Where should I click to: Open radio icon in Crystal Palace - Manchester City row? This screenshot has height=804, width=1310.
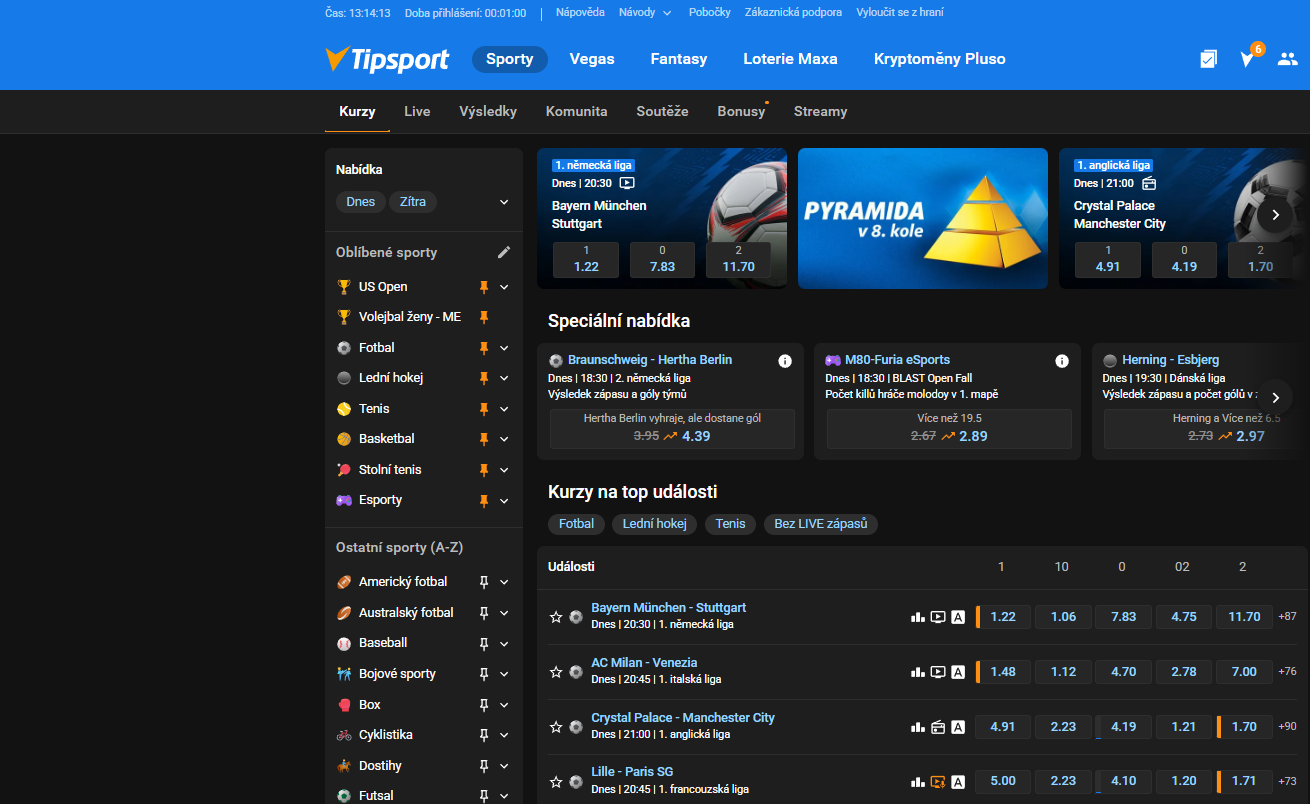click(x=938, y=727)
